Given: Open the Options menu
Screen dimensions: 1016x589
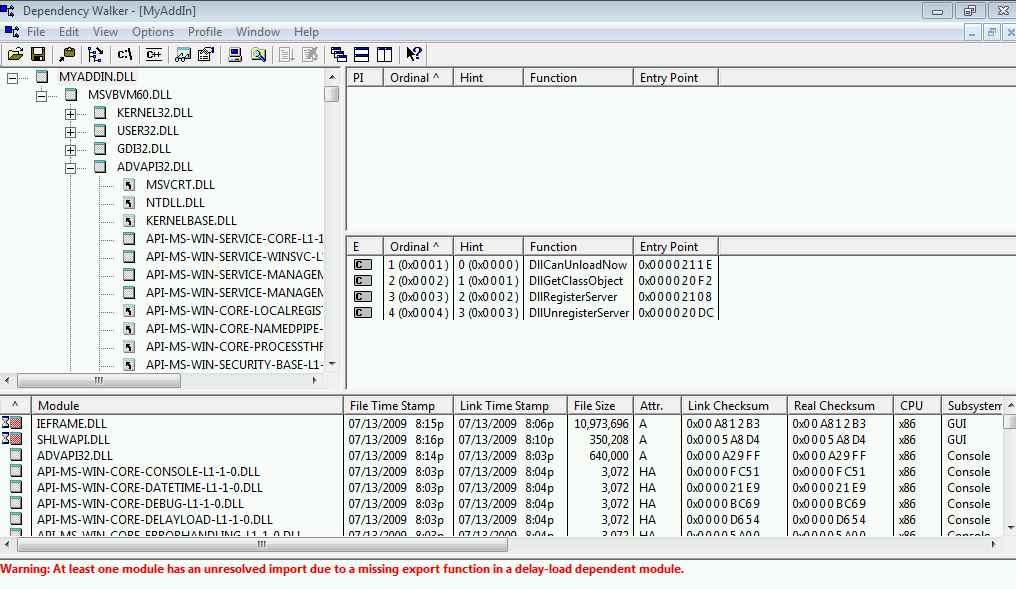Looking at the screenshot, I should 153,32.
